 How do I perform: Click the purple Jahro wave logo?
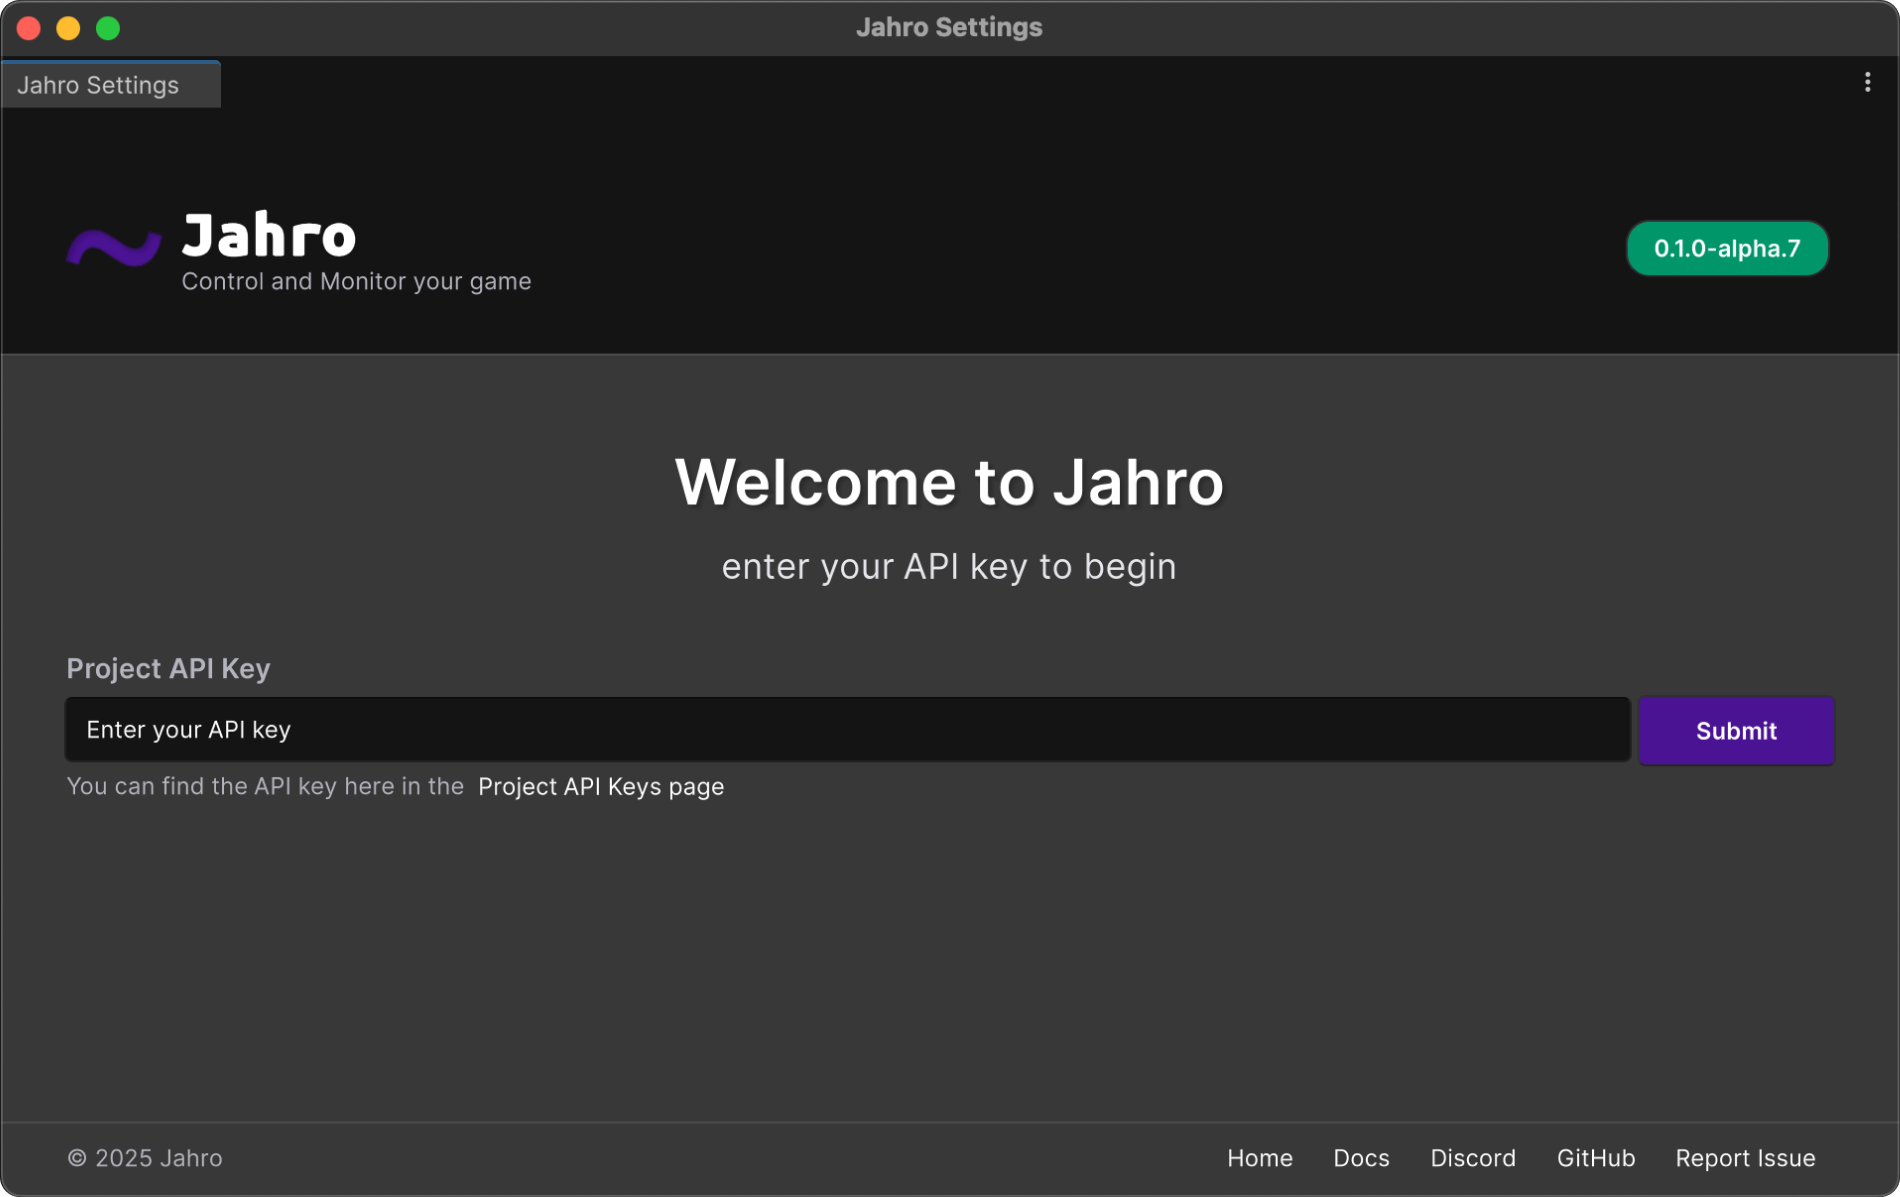pos(114,247)
